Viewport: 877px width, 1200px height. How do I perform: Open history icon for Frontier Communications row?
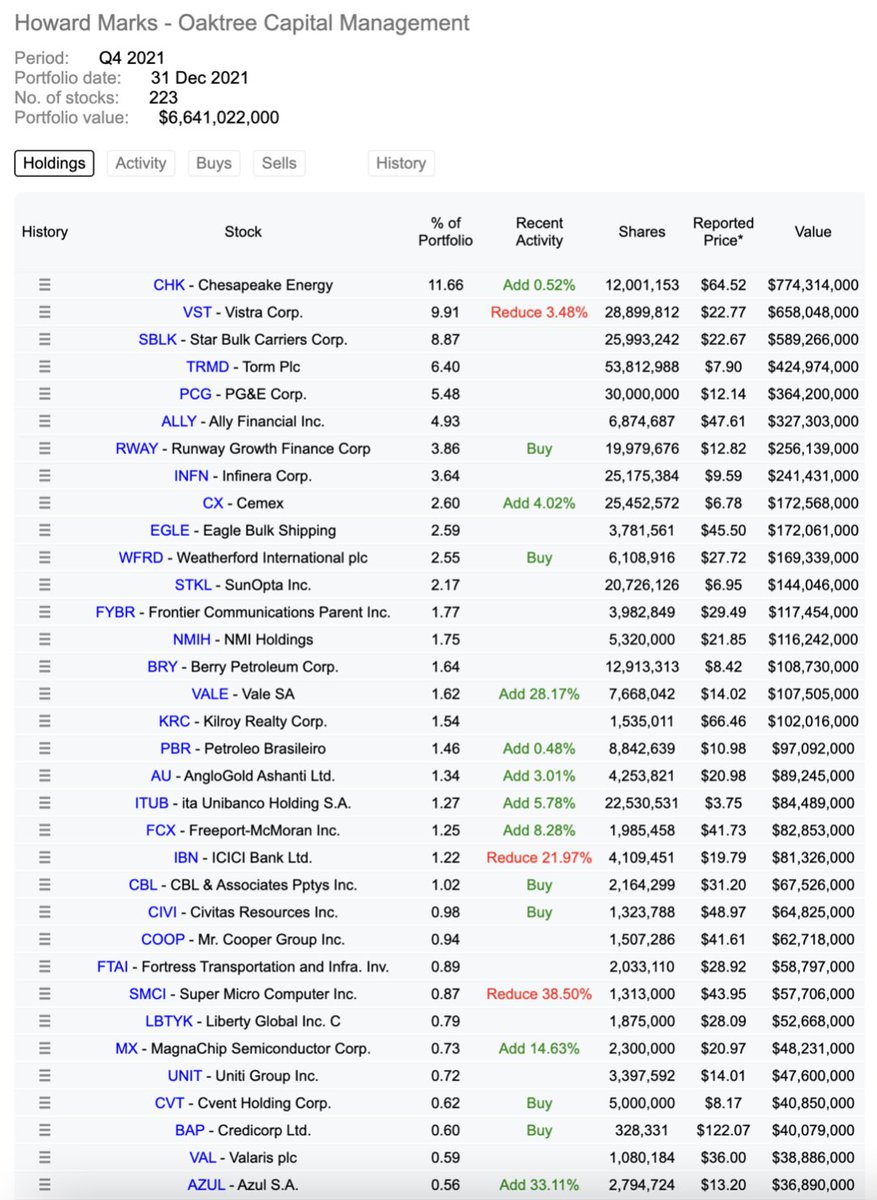point(44,612)
